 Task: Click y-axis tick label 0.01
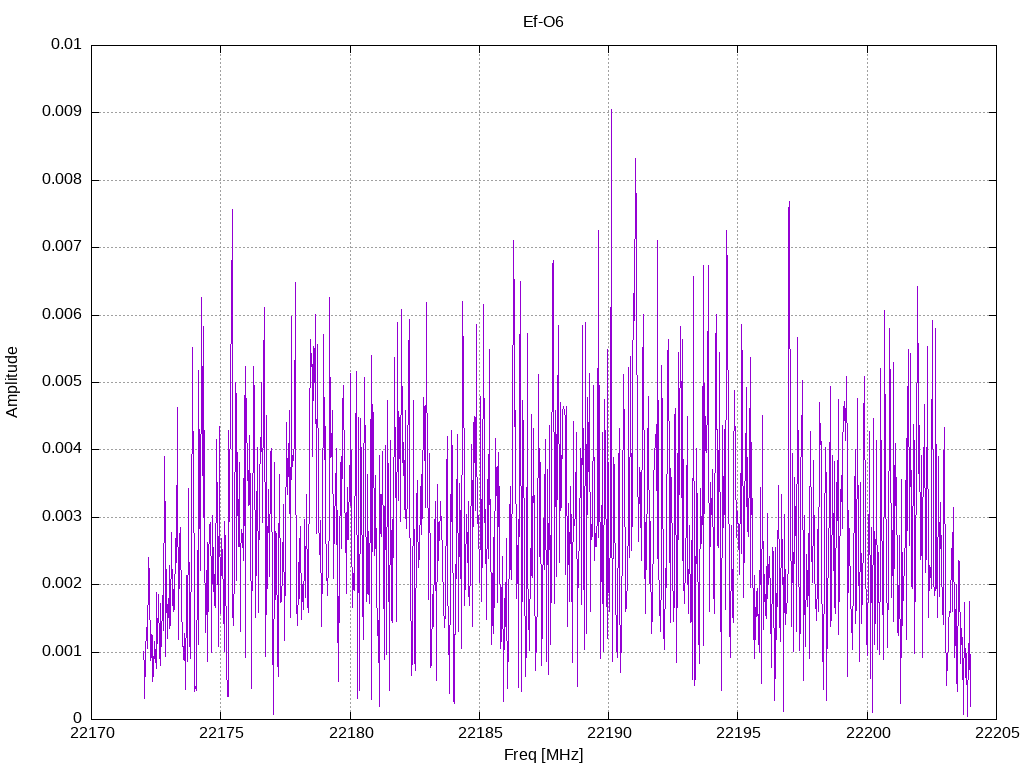pyautogui.click(x=66, y=44)
